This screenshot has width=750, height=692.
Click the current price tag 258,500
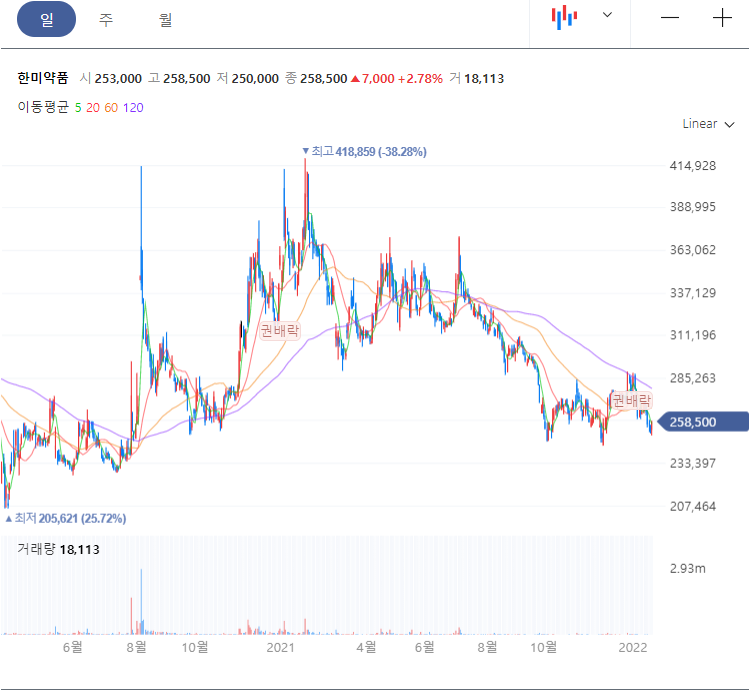click(x=703, y=422)
